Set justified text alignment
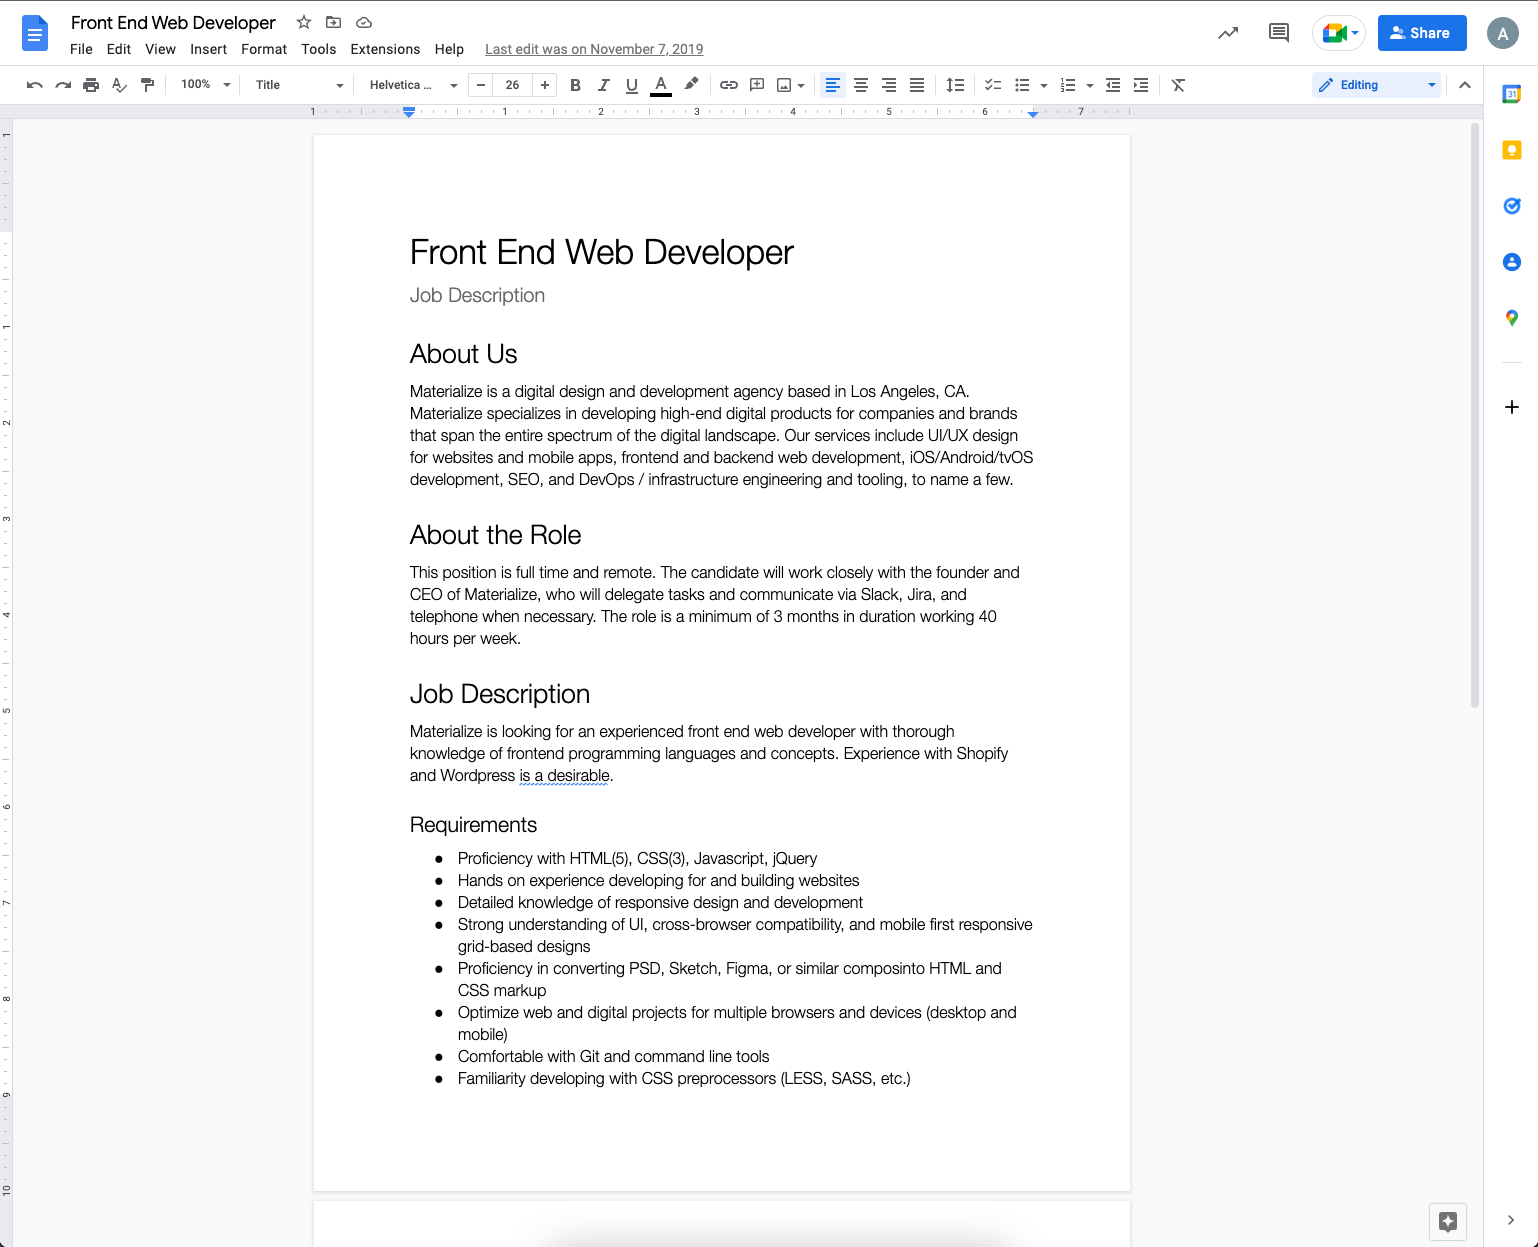 tap(916, 85)
